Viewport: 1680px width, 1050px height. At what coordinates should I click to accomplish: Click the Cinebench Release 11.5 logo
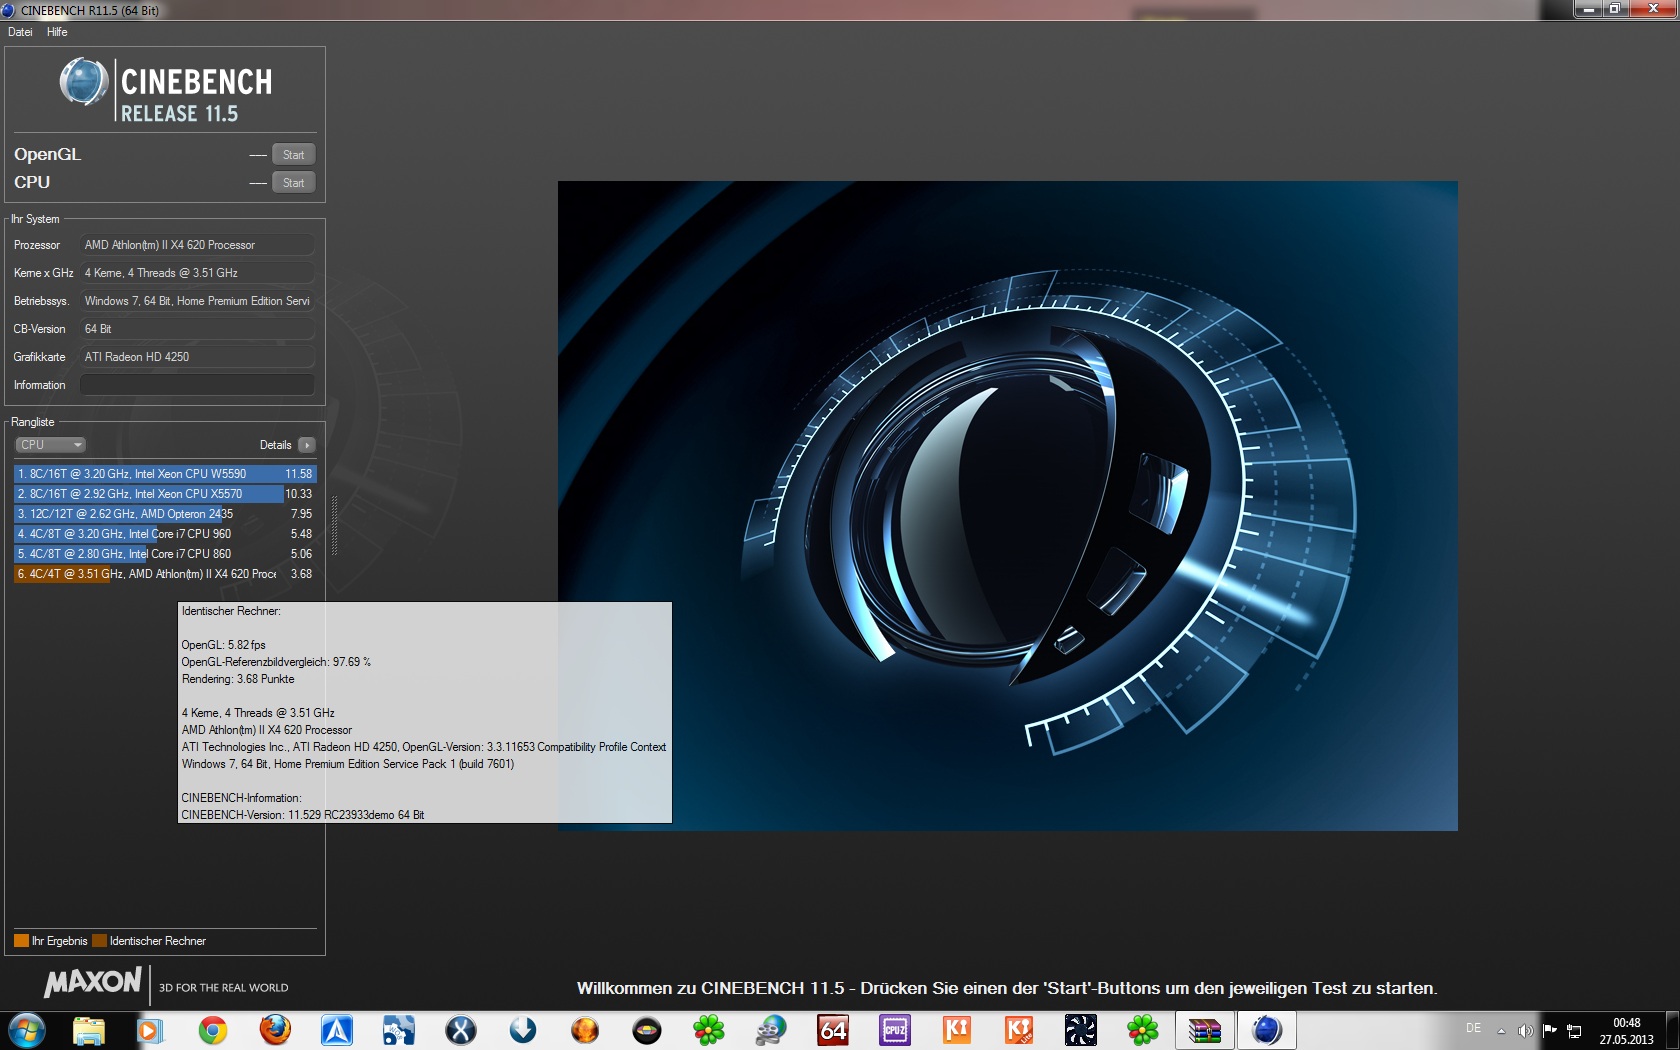[x=166, y=90]
